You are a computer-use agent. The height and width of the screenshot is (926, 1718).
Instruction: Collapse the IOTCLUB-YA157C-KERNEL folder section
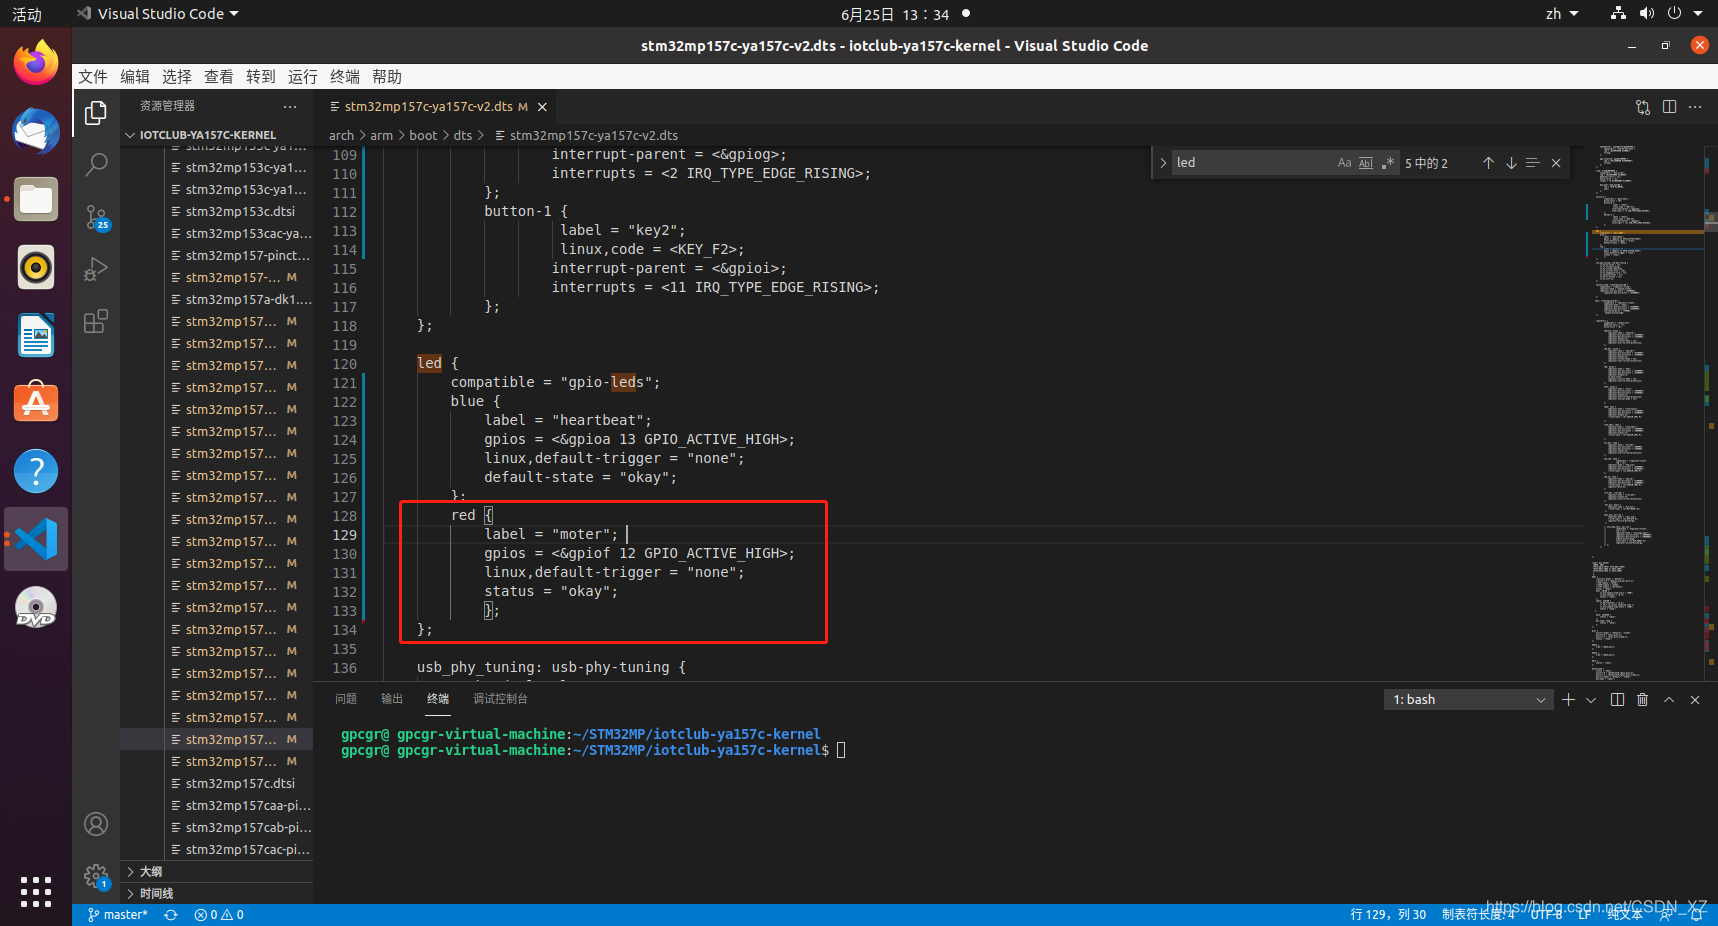(216, 135)
